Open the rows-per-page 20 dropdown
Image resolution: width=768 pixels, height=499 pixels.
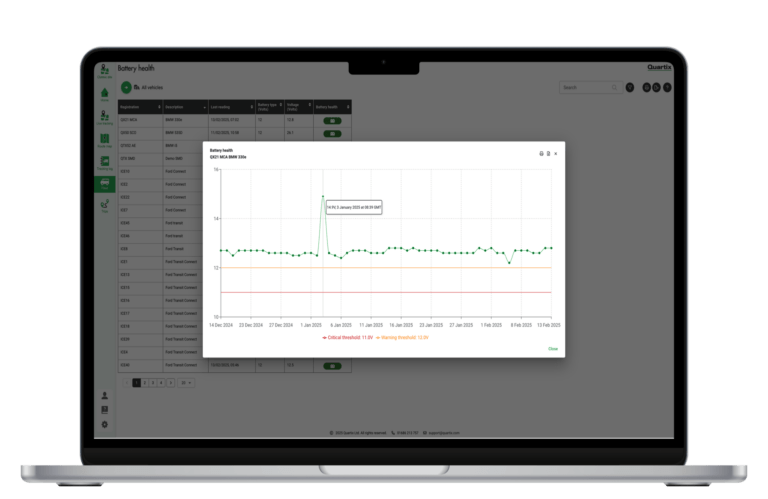coord(186,383)
